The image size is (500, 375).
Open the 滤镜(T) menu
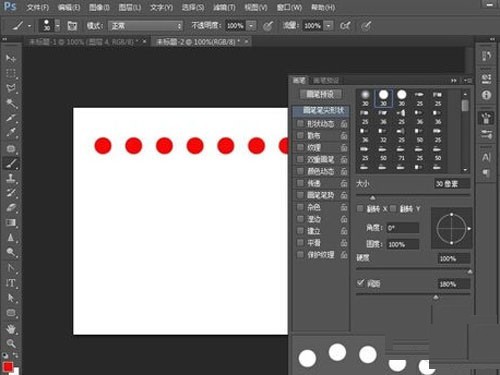coord(224,7)
